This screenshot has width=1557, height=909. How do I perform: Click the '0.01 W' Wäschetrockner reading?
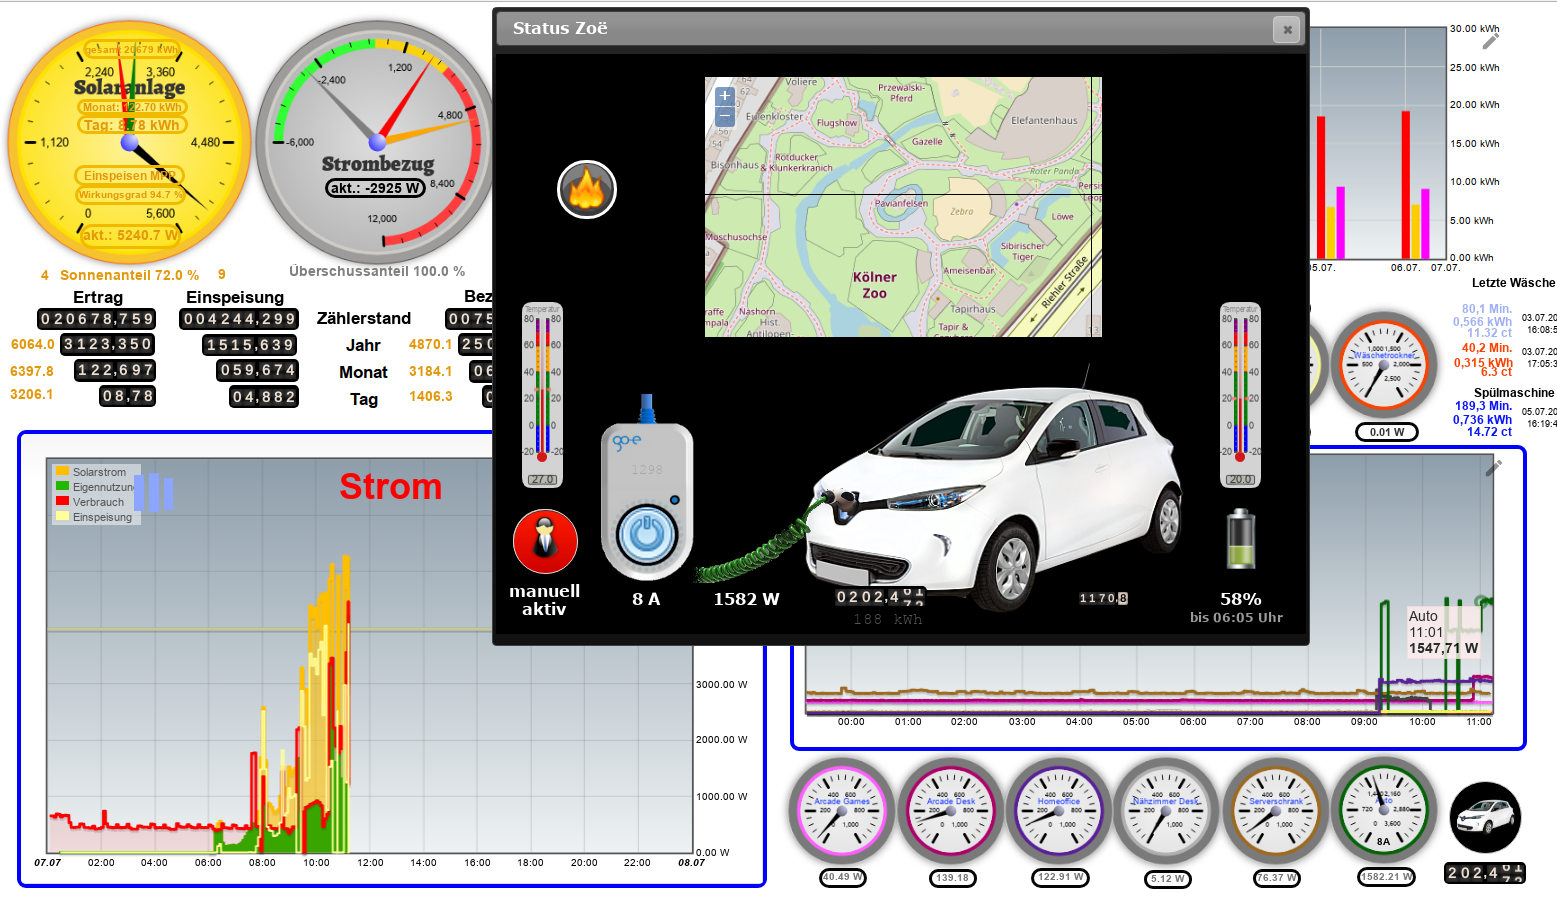pos(1387,432)
